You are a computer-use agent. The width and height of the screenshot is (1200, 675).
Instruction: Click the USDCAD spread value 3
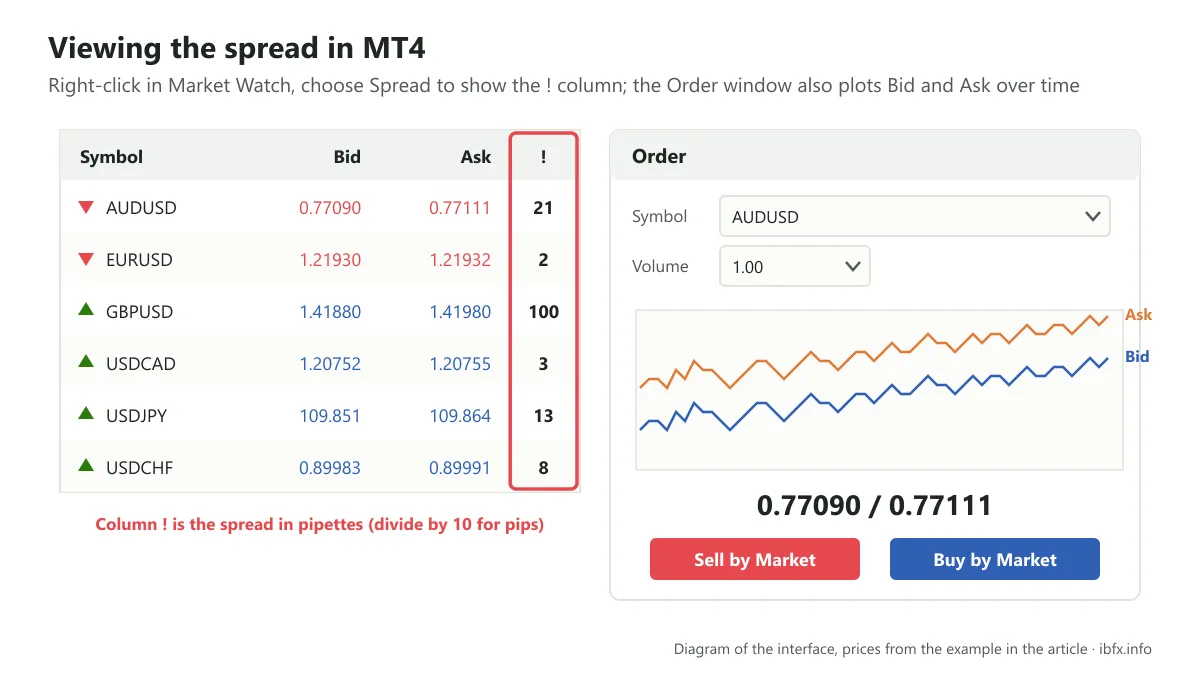543,364
